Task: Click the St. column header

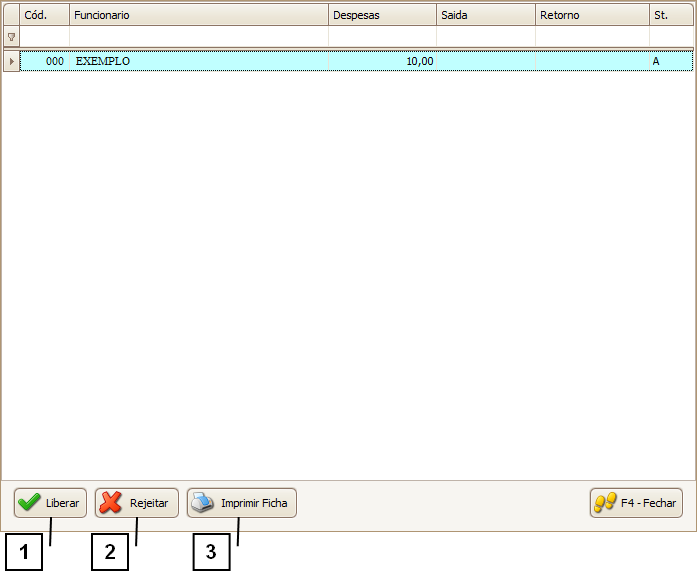Action: pyautogui.click(x=670, y=15)
